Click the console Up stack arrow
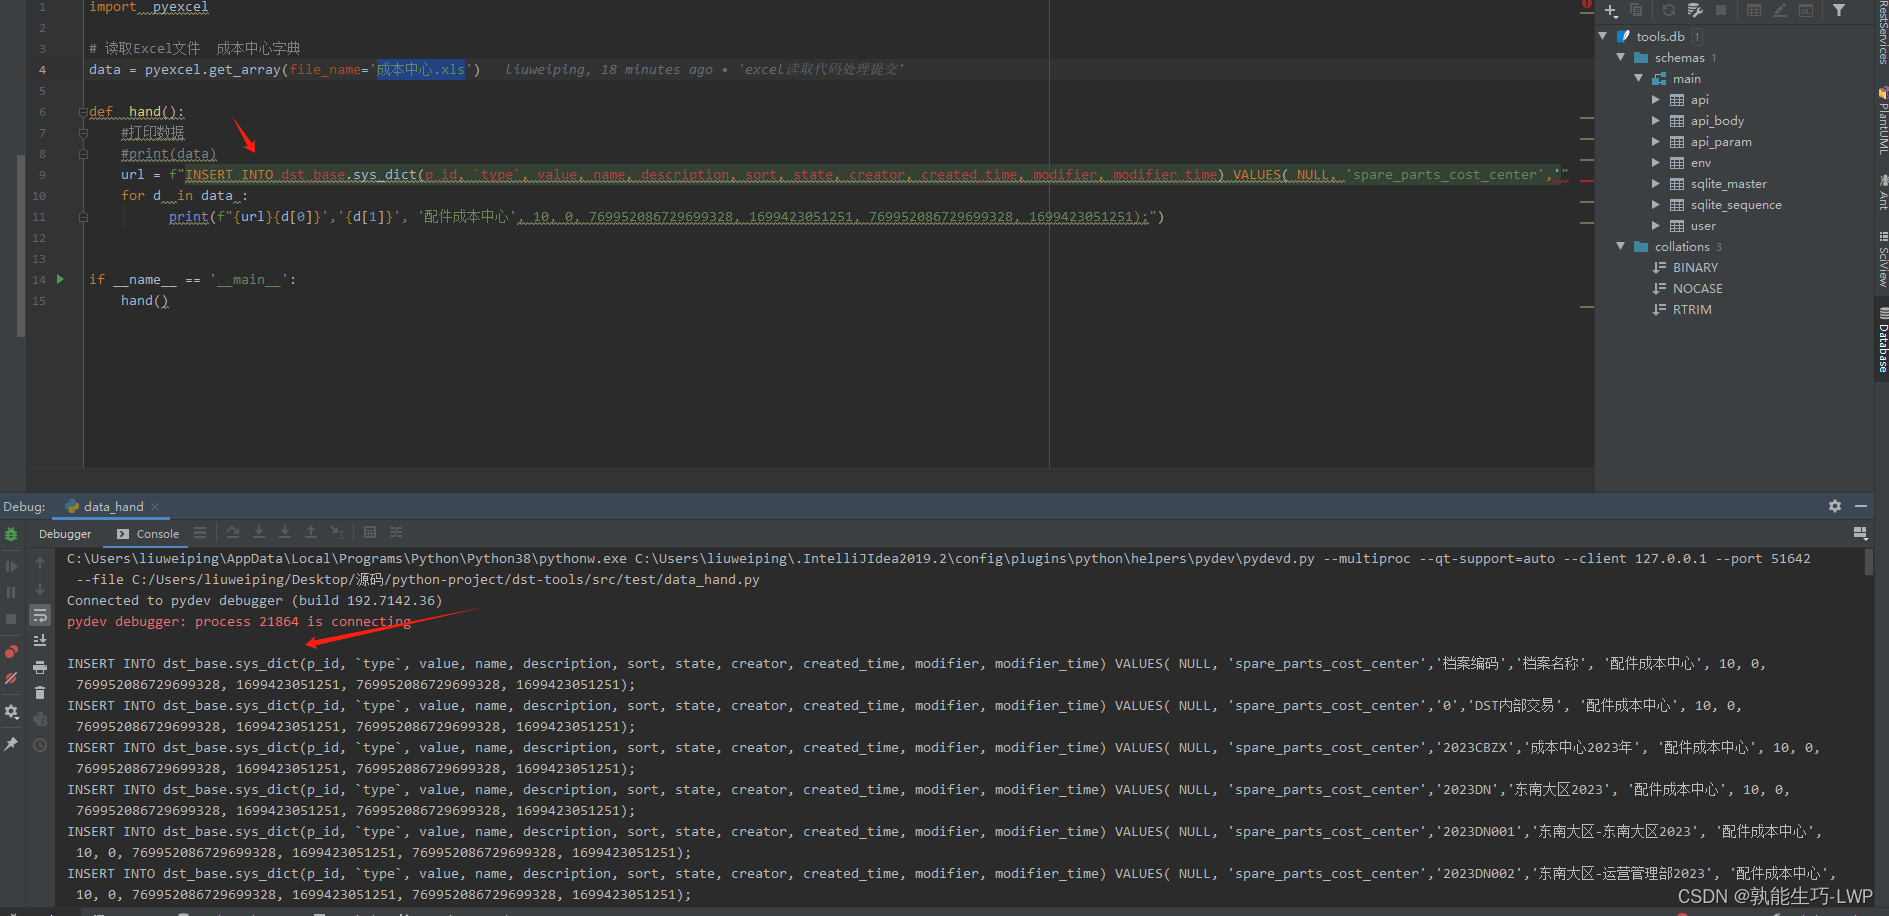This screenshot has height=916, width=1889. 40,564
